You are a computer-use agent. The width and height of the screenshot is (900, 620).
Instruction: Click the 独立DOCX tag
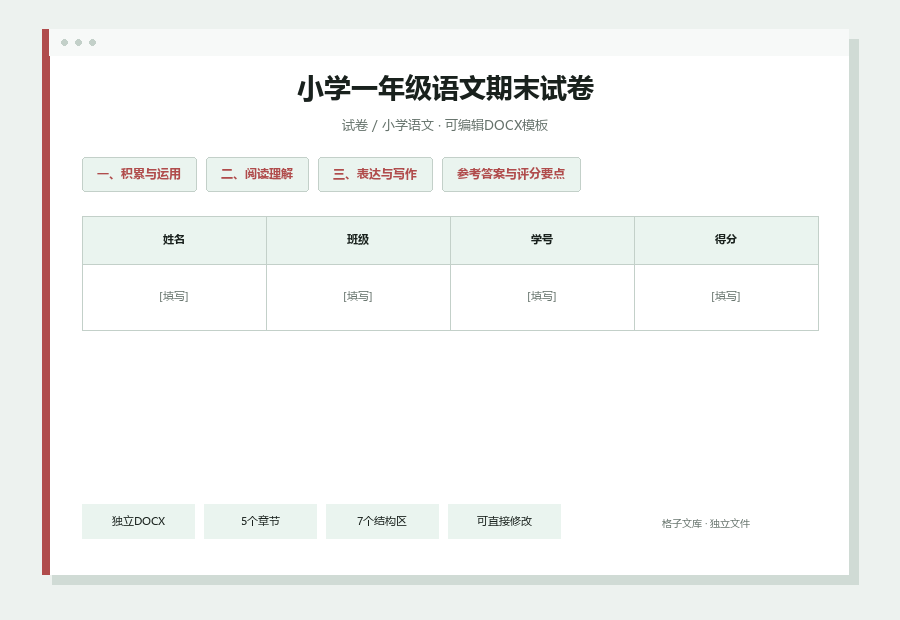pos(138,521)
